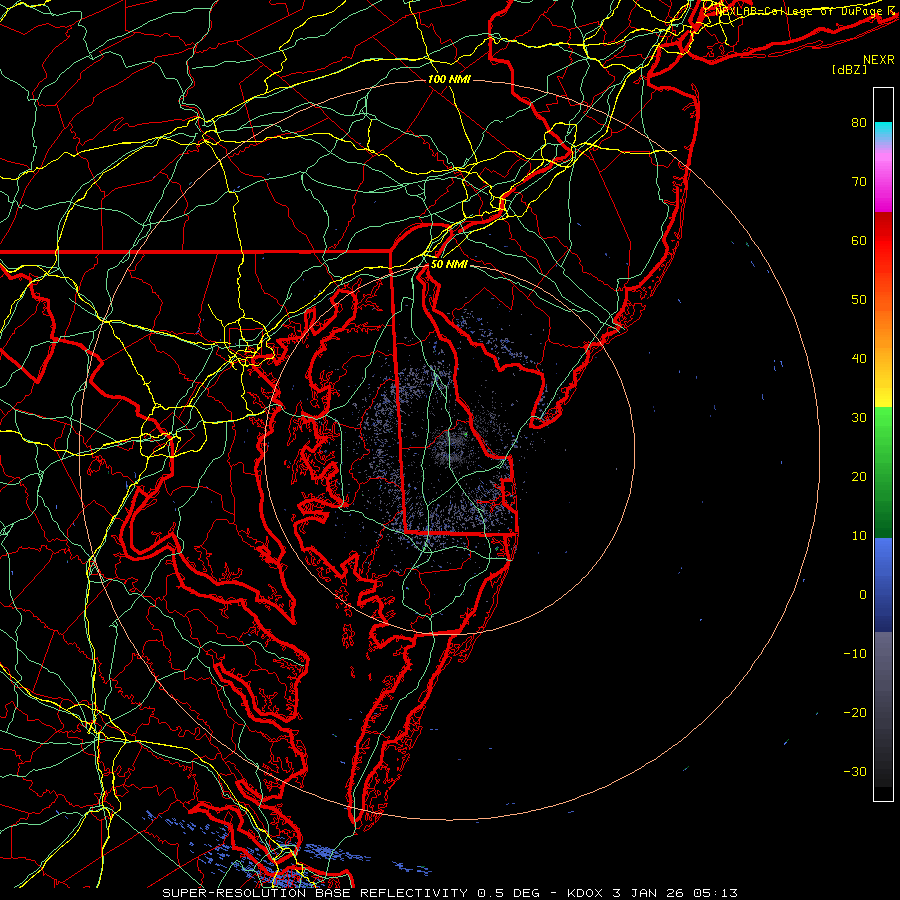This screenshot has width=900, height=900.
Task: Click the 0 value on the dBZ scale
Action: pos(863,595)
